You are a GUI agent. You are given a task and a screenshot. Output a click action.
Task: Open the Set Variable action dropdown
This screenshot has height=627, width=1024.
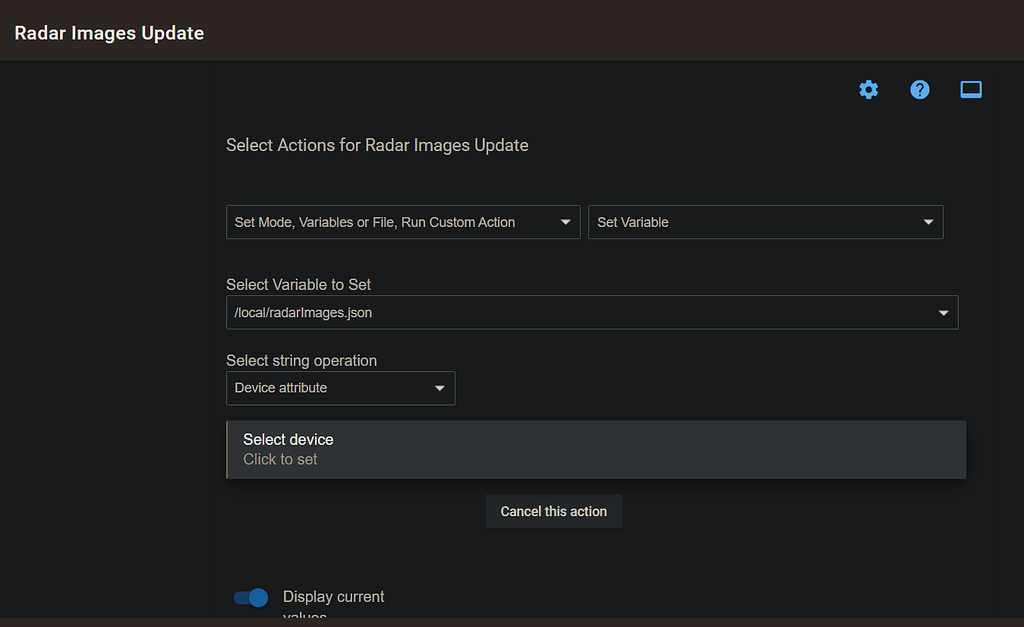(766, 222)
